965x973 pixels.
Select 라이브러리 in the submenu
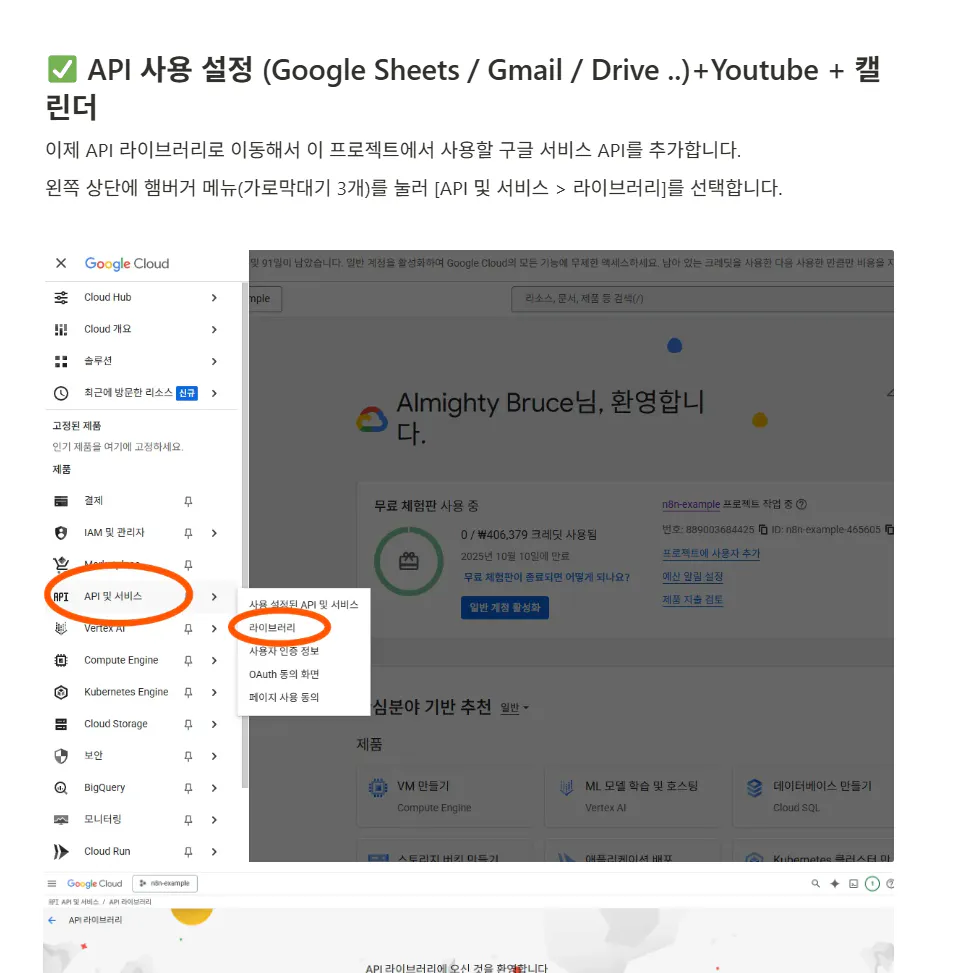click(x=272, y=628)
